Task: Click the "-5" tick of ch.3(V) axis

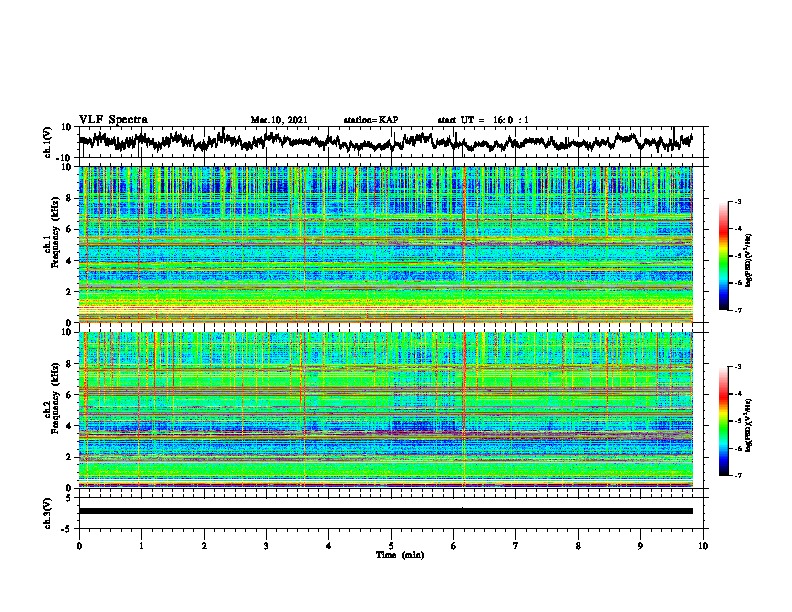Action: [x=67, y=529]
